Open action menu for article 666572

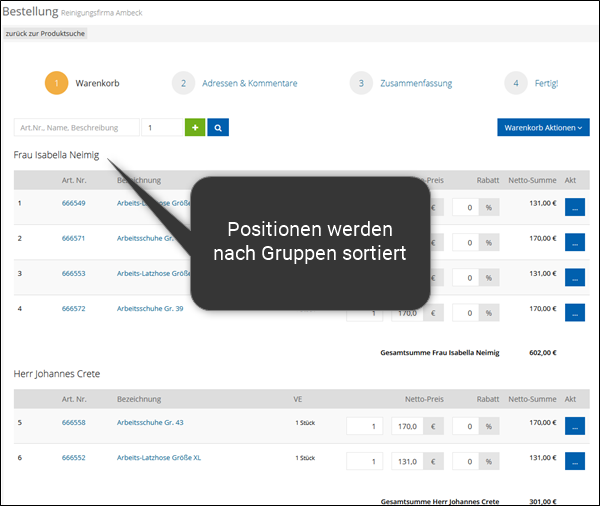click(x=577, y=313)
